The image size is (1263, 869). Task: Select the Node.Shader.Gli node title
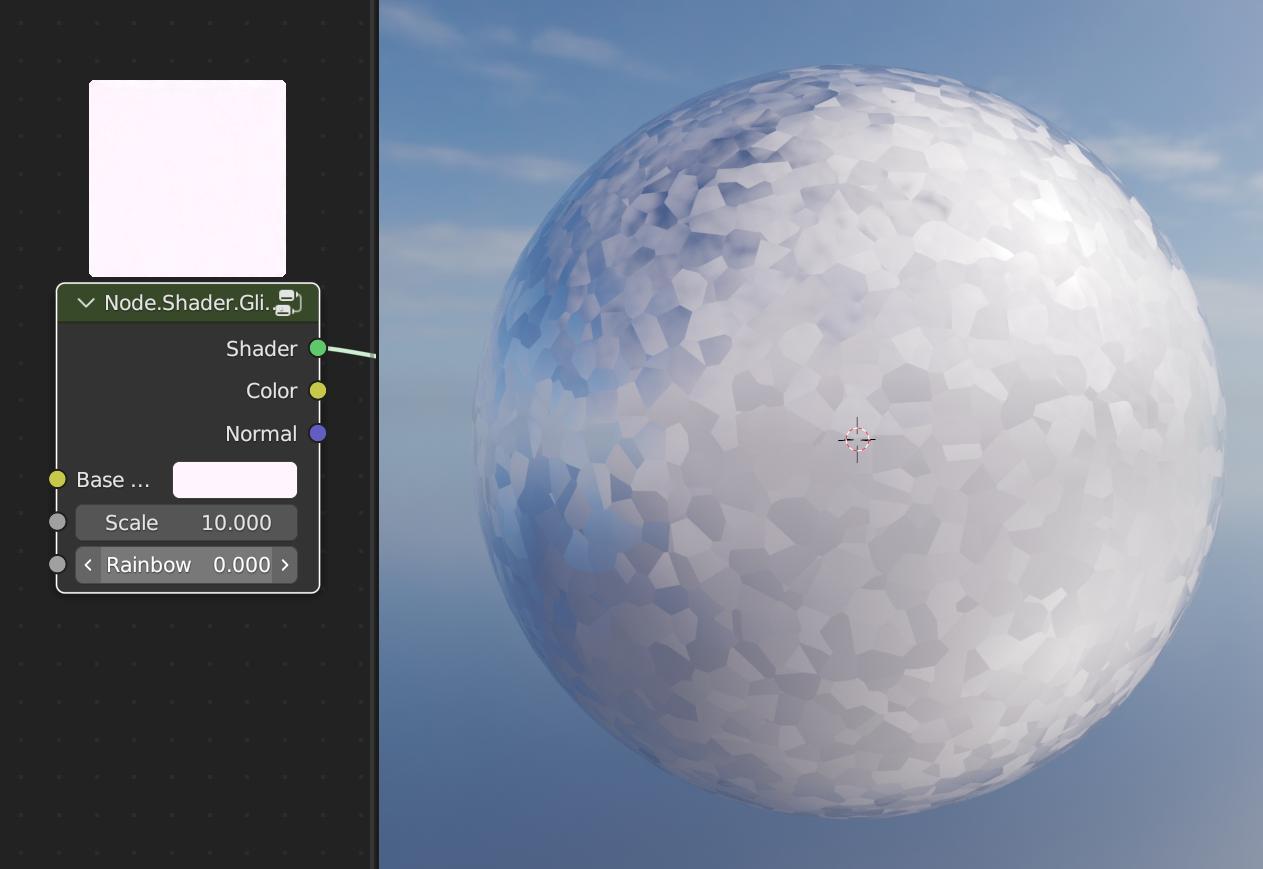coord(190,303)
